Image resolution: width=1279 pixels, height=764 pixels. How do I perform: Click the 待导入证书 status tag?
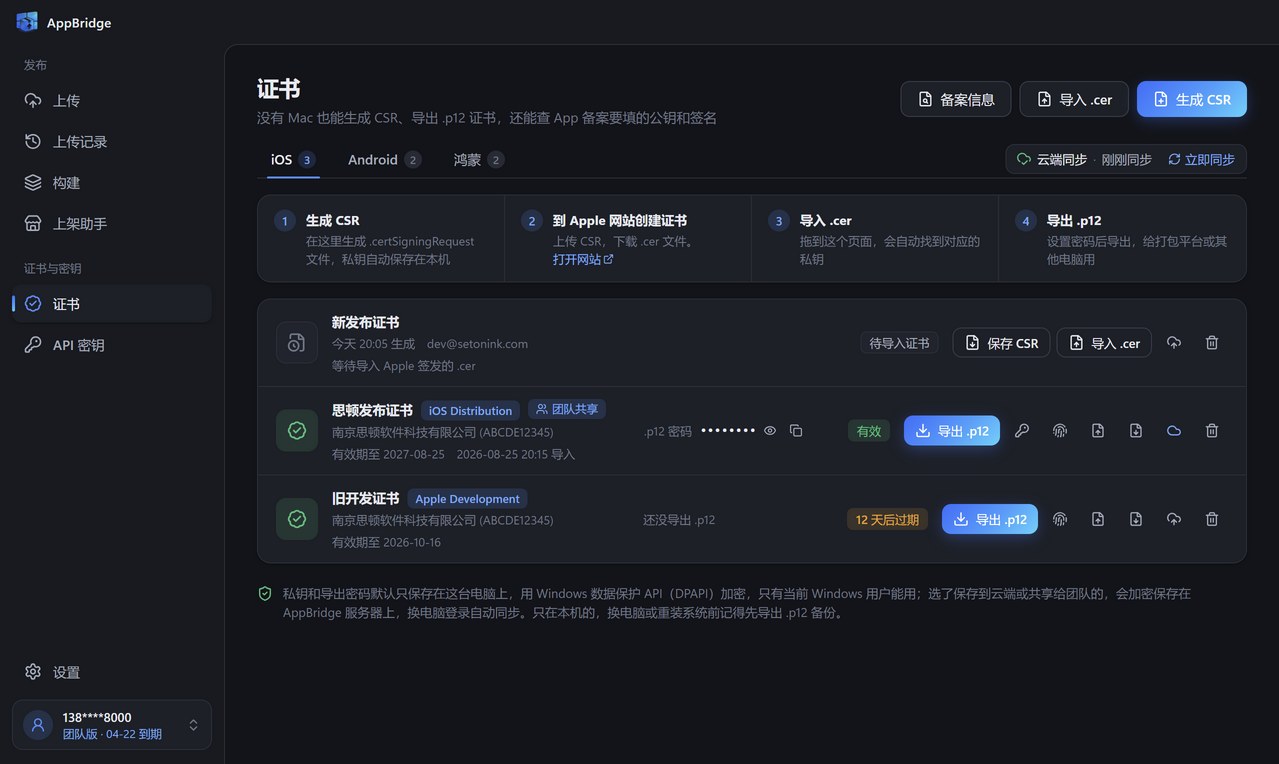[899, 343]
